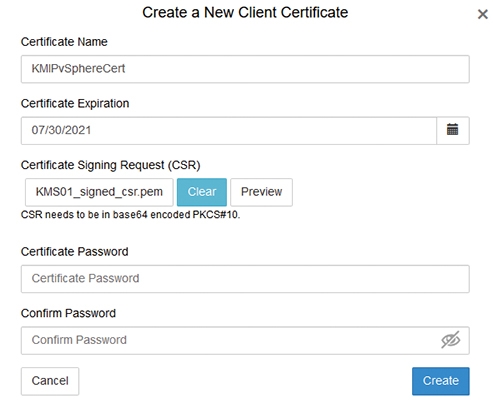Click the Certificate Password label
Image resolution: width=493 pixels, height=408 pixels.
tap(74, 252)
